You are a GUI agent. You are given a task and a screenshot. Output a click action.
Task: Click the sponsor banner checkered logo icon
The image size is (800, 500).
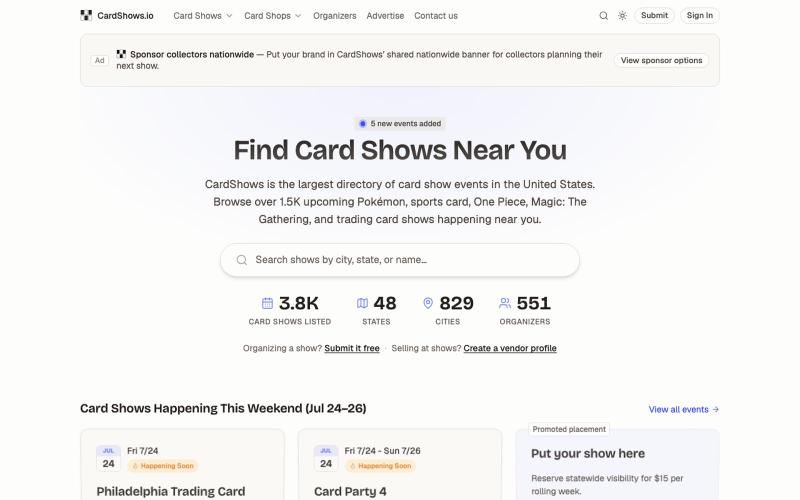coord(121,54)
